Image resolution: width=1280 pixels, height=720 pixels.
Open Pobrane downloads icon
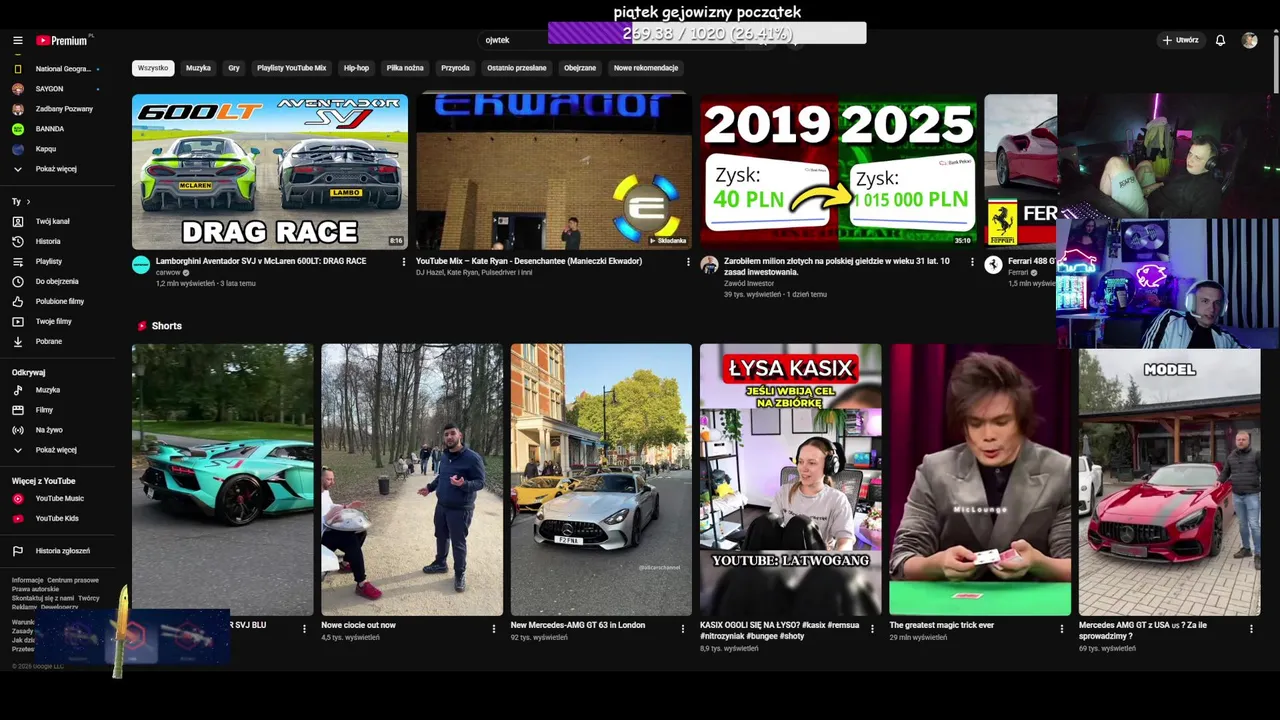tap(18, 341)
